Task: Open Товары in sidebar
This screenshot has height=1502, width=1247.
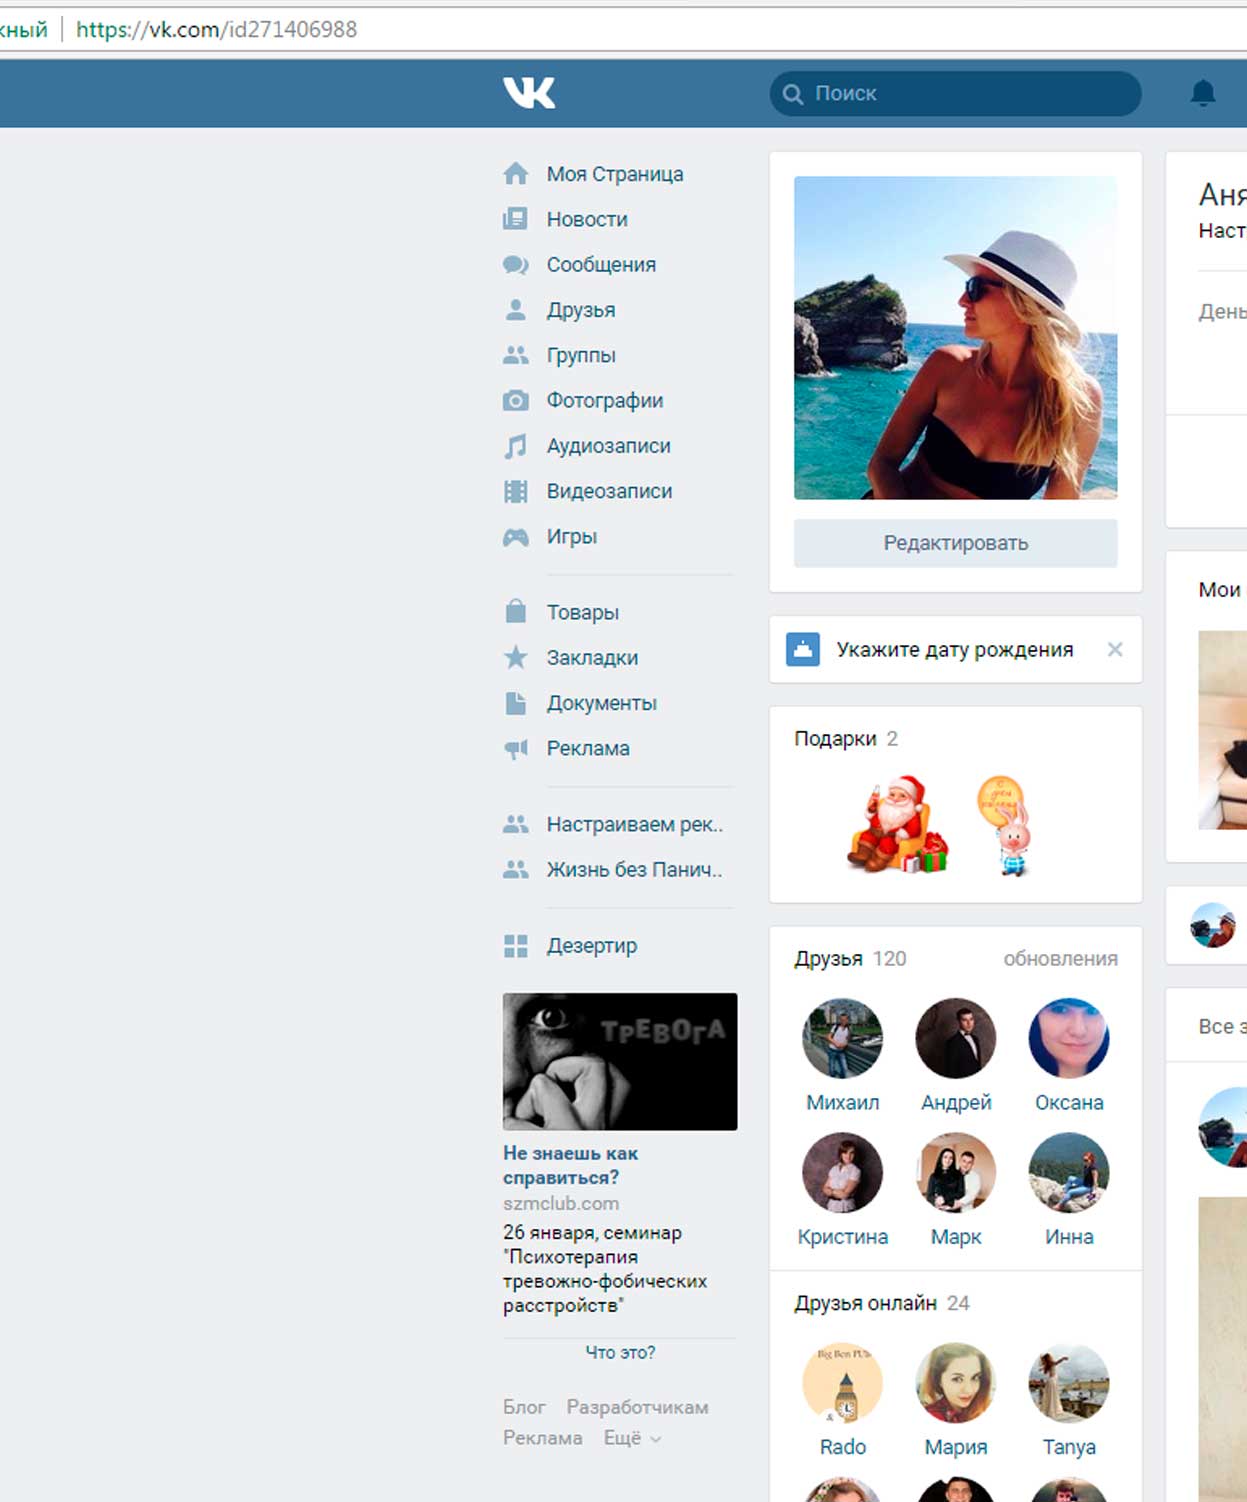Action: 582,612
